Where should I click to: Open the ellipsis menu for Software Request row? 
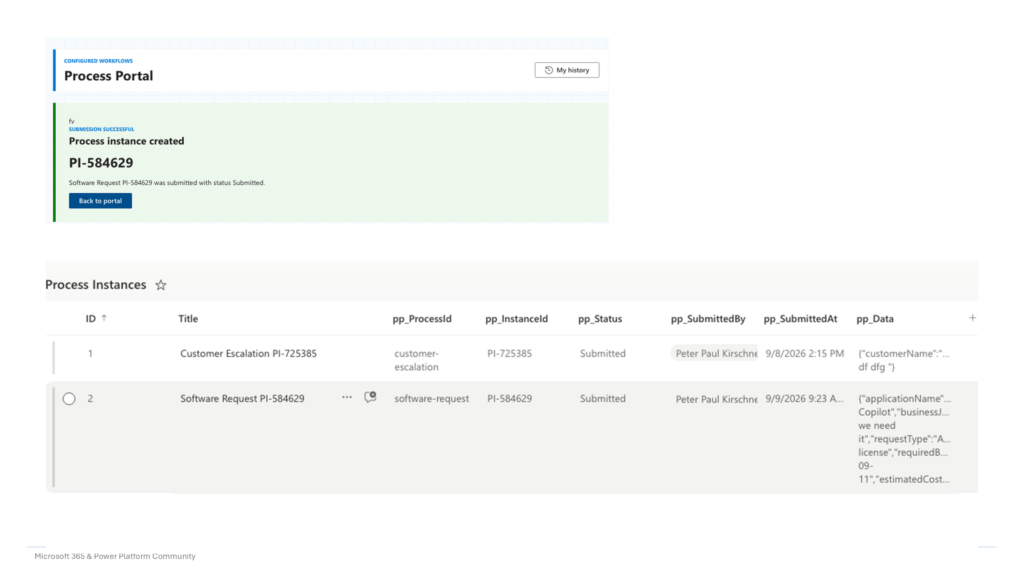(347, 397)
